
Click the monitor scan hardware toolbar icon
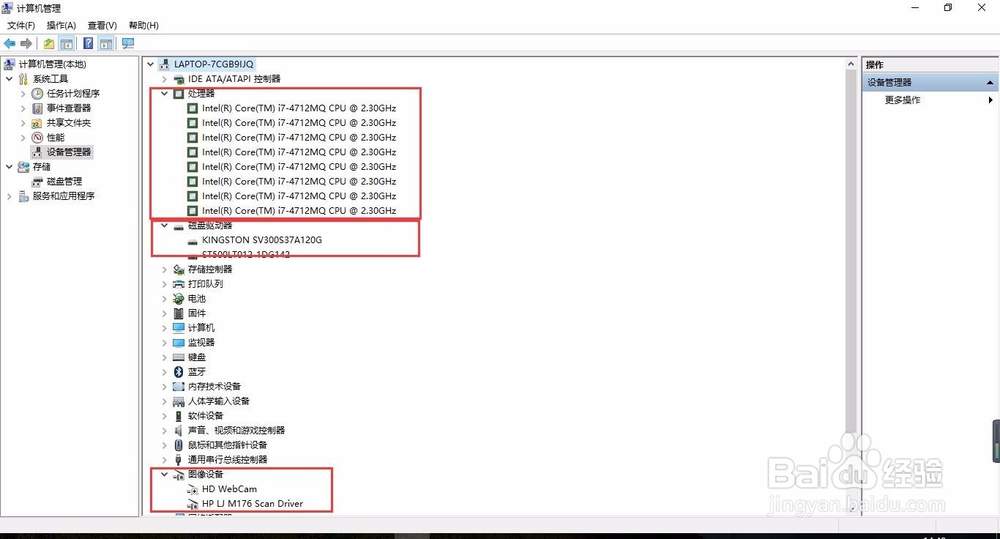click(x=128, y=43)
